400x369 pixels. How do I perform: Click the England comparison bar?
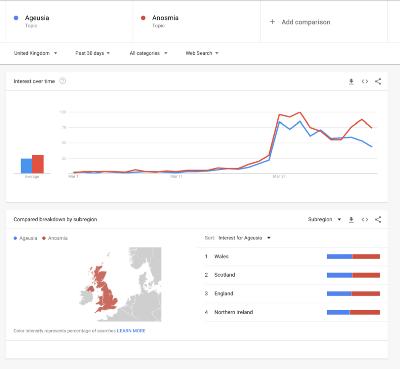coord(353,294)
